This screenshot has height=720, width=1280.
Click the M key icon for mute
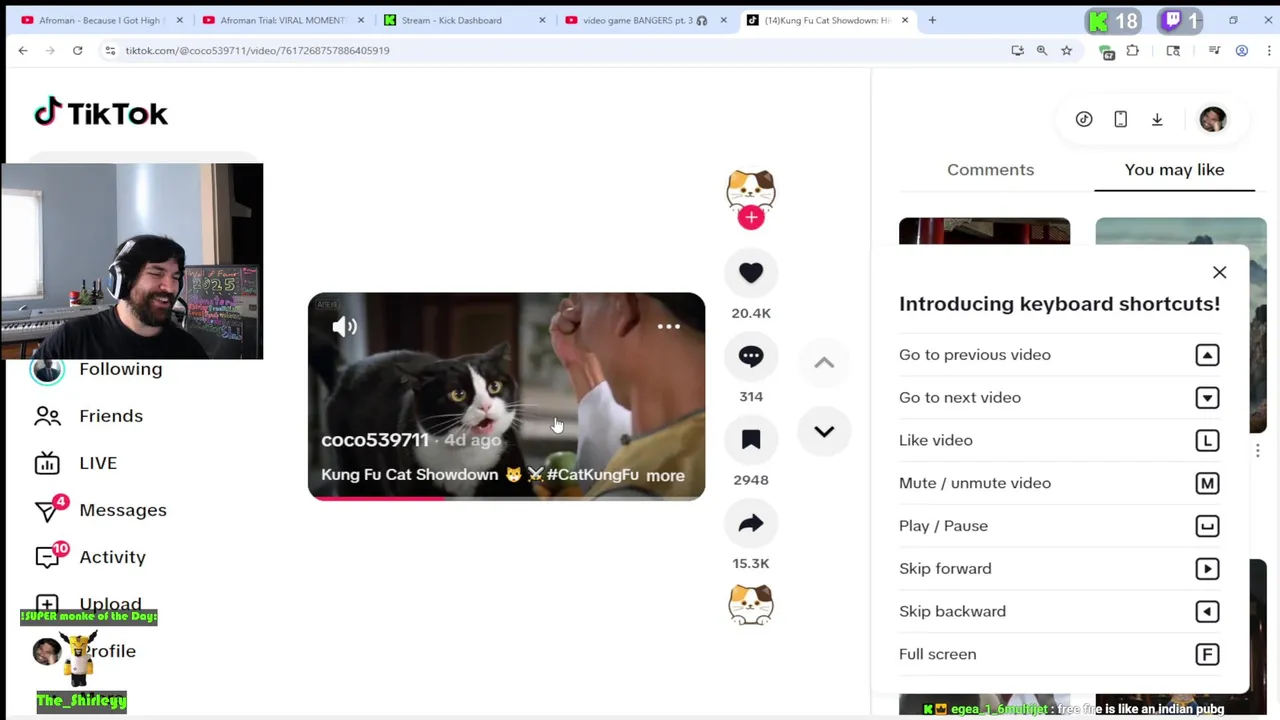click(1207, 483)
